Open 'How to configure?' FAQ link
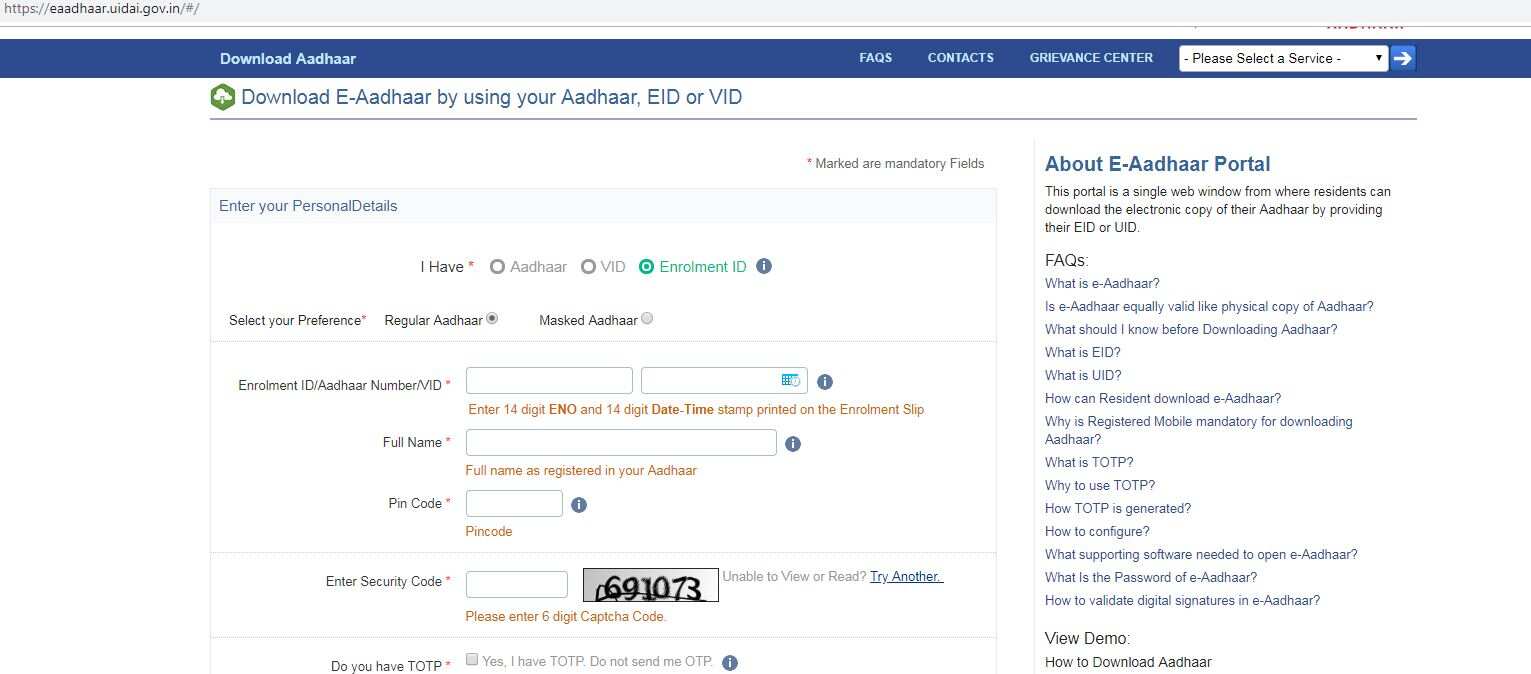This screenshot has height=674, width=1531. point(1097,531)
